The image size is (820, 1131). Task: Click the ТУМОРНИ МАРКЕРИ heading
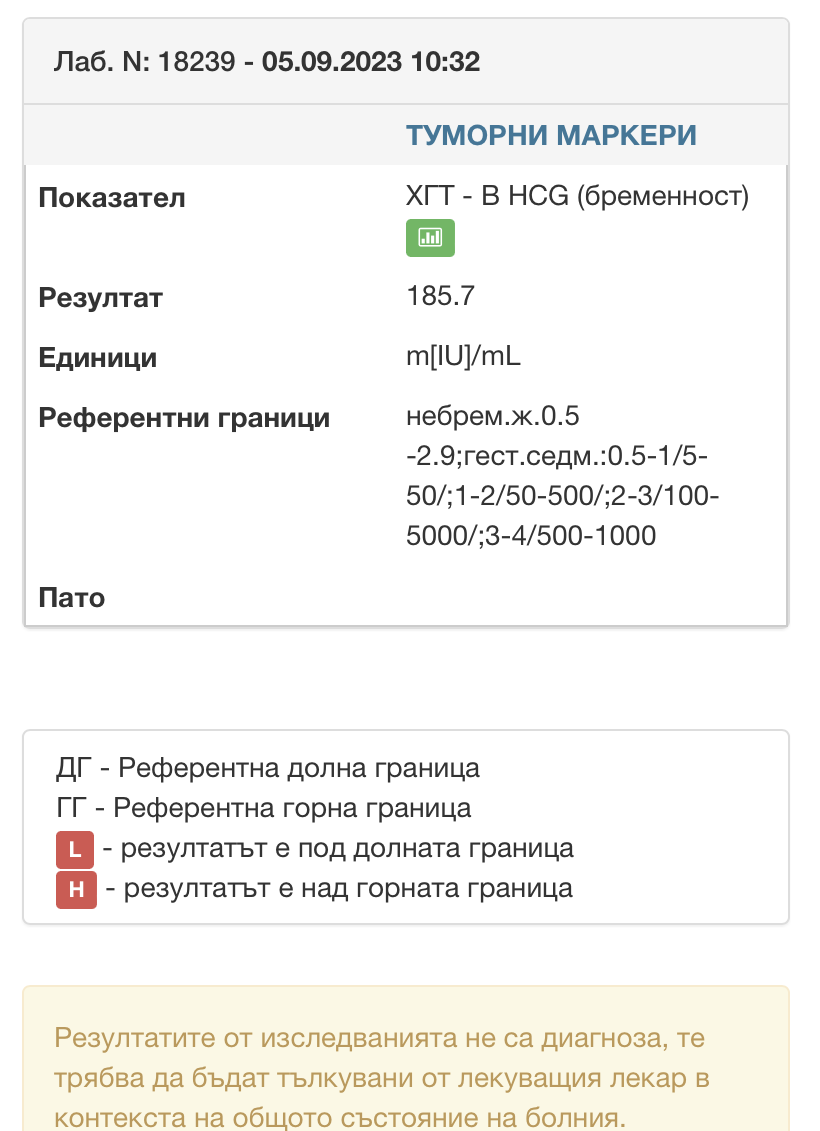(551, 136)
